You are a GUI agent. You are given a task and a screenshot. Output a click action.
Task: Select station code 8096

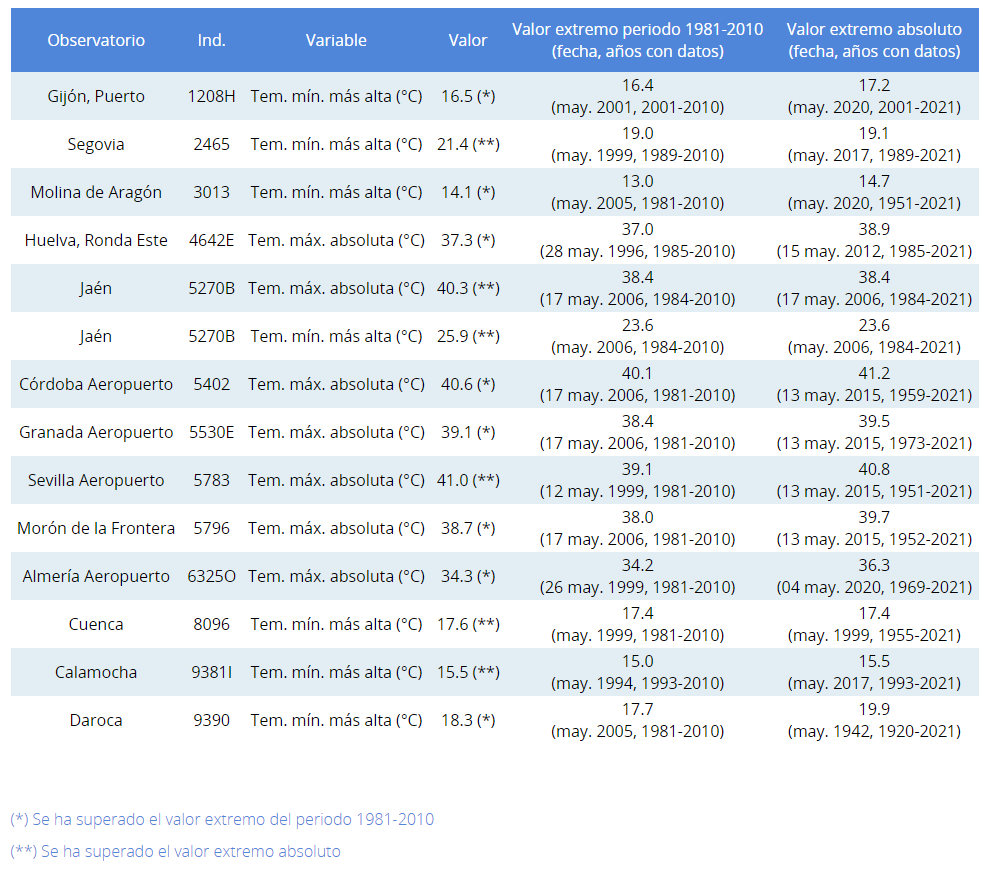tap(211, 625)
